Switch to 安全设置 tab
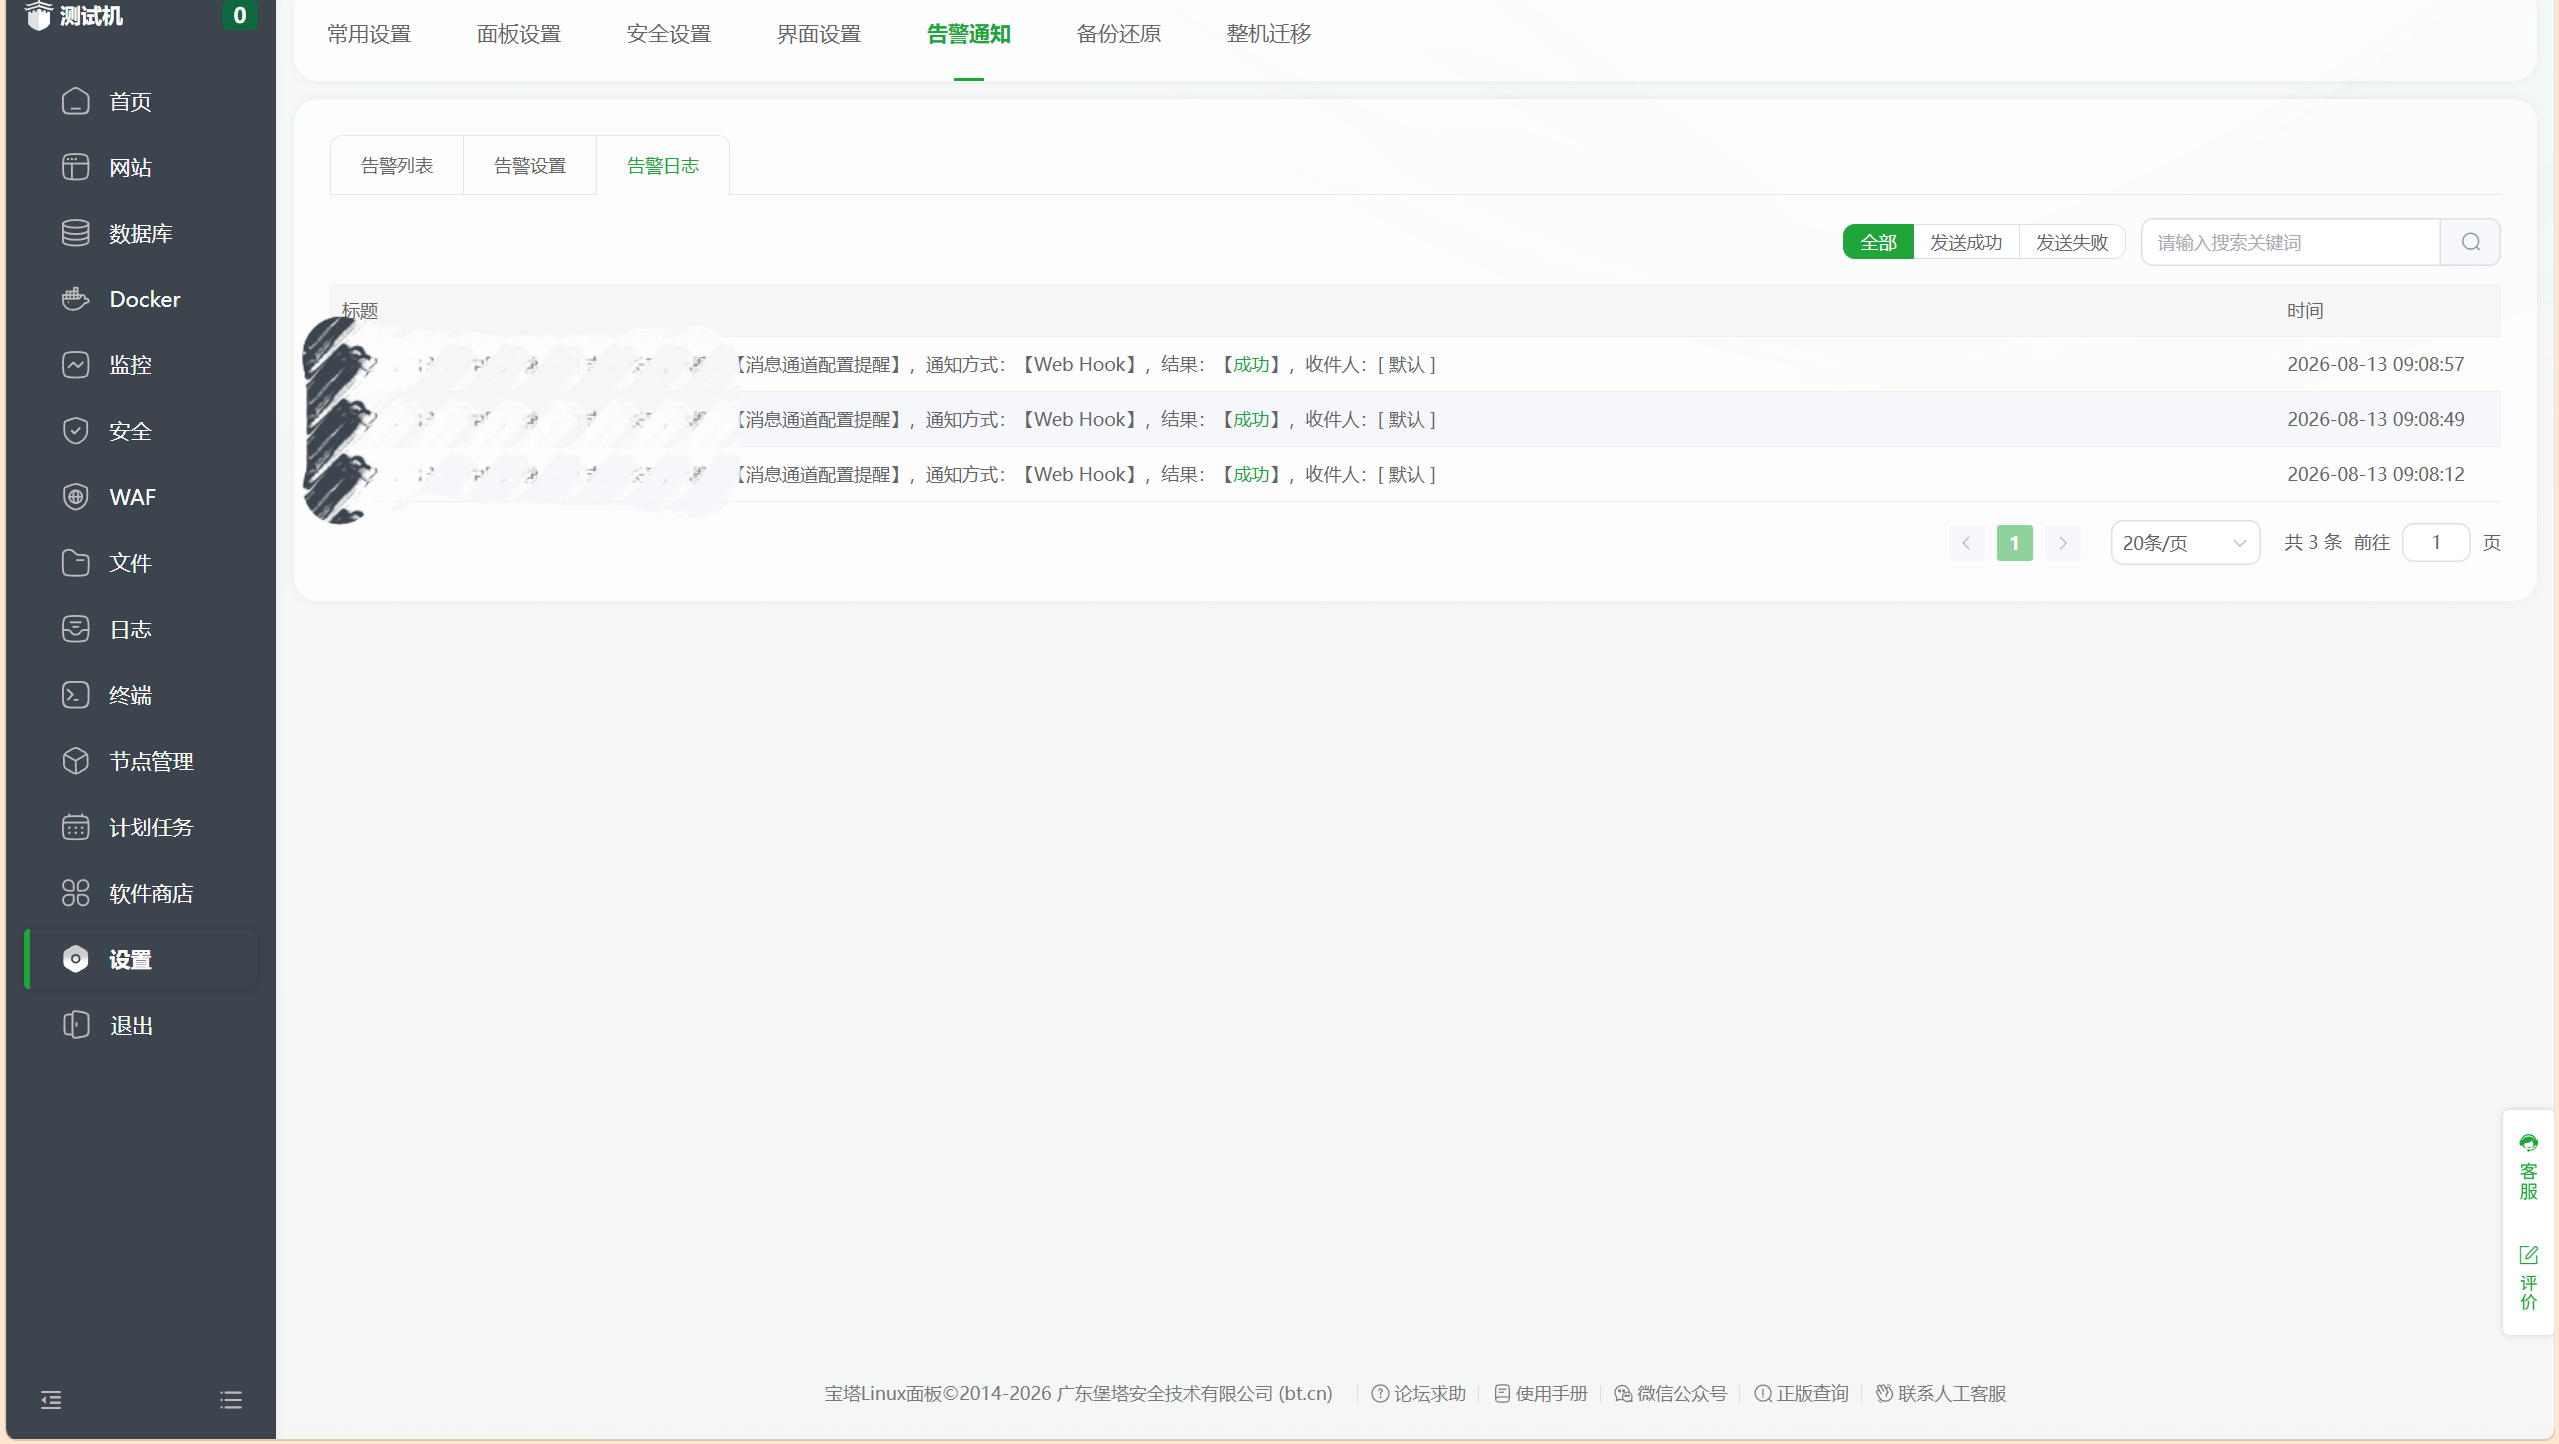 click(669, 34)
